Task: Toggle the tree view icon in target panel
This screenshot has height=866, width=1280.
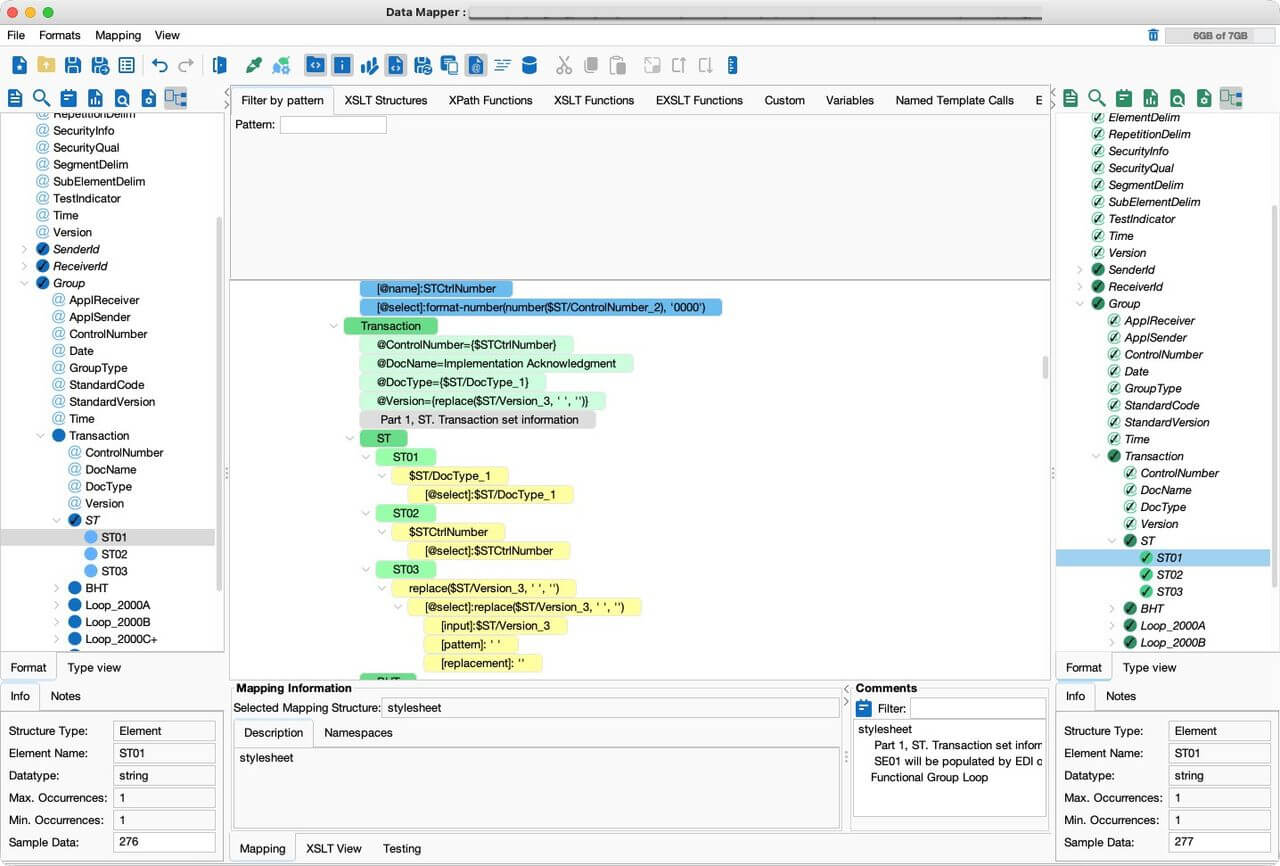Action: [x=1231, y=98]
